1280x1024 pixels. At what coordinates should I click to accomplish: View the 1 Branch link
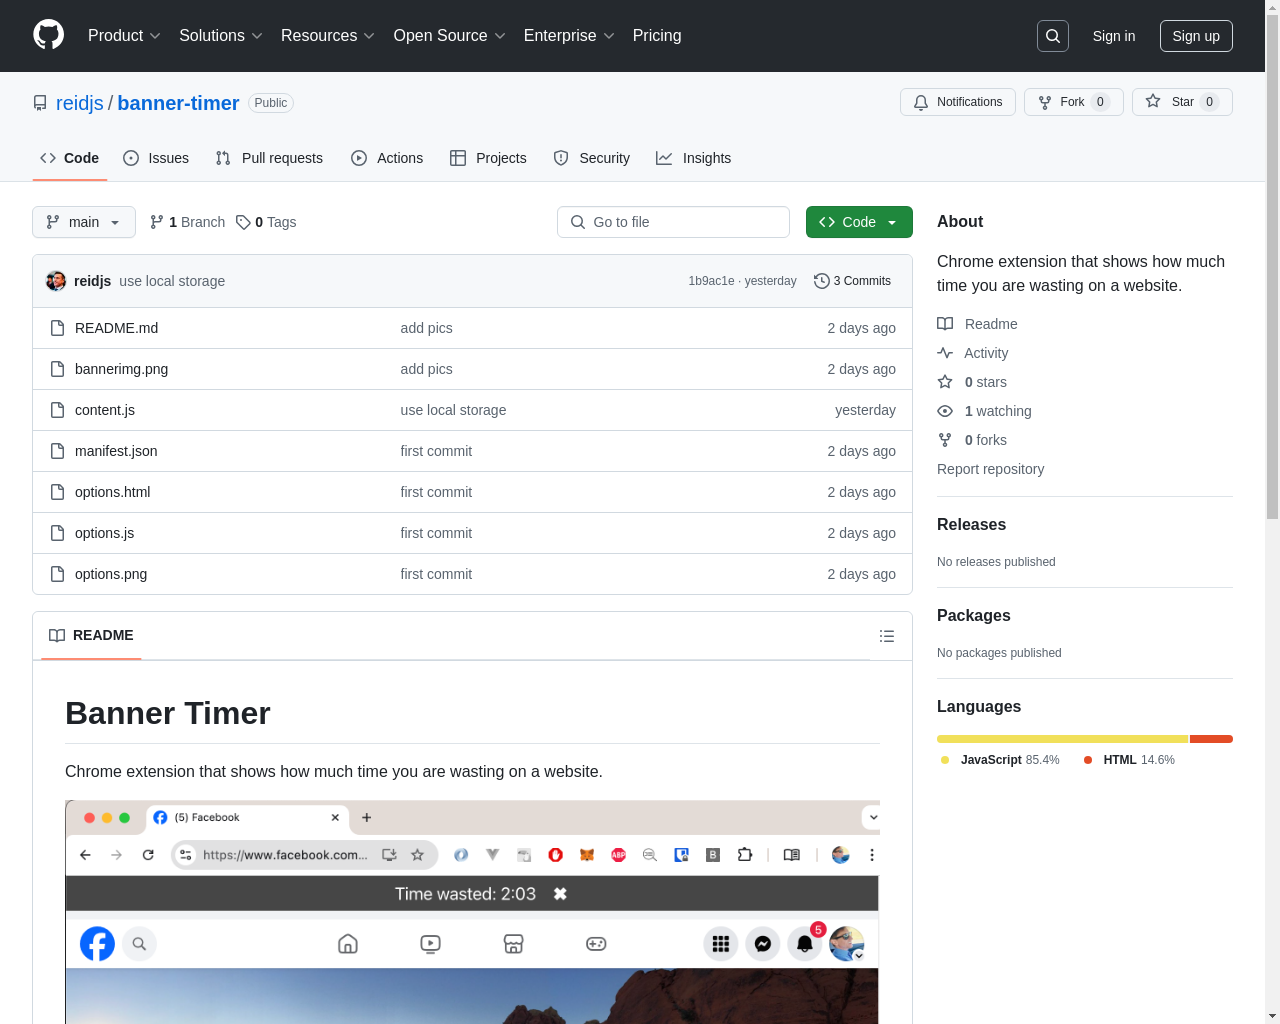[x=187, y=222]
